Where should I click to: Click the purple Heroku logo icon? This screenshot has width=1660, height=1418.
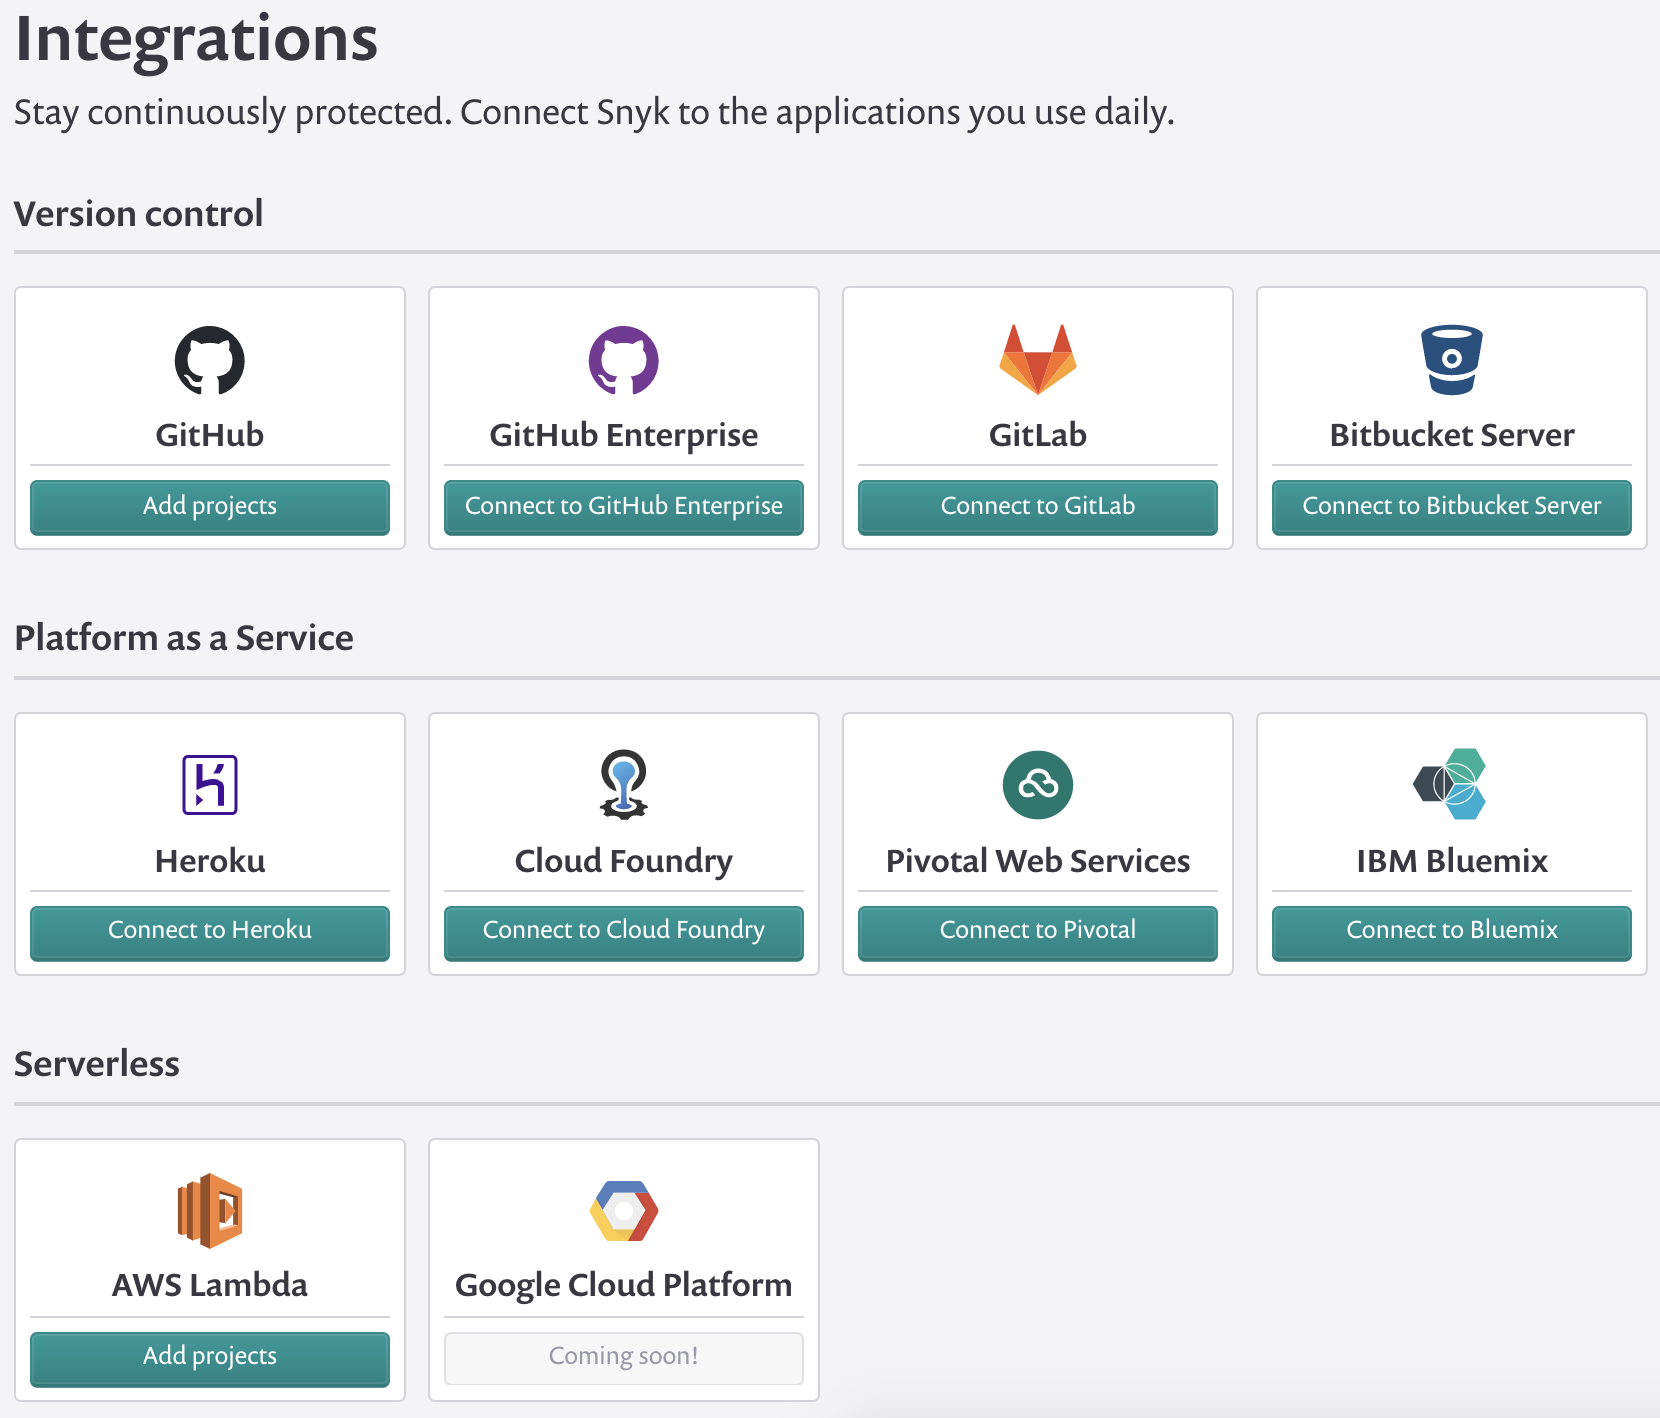click(210, 785)
